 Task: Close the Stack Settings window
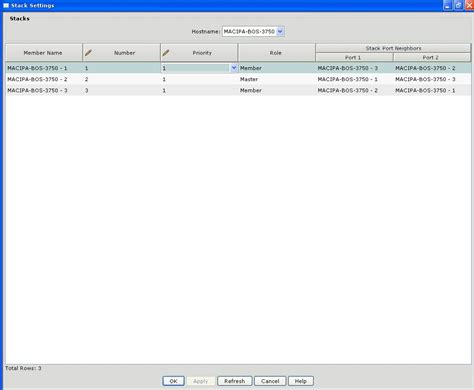tap(469, 5)
